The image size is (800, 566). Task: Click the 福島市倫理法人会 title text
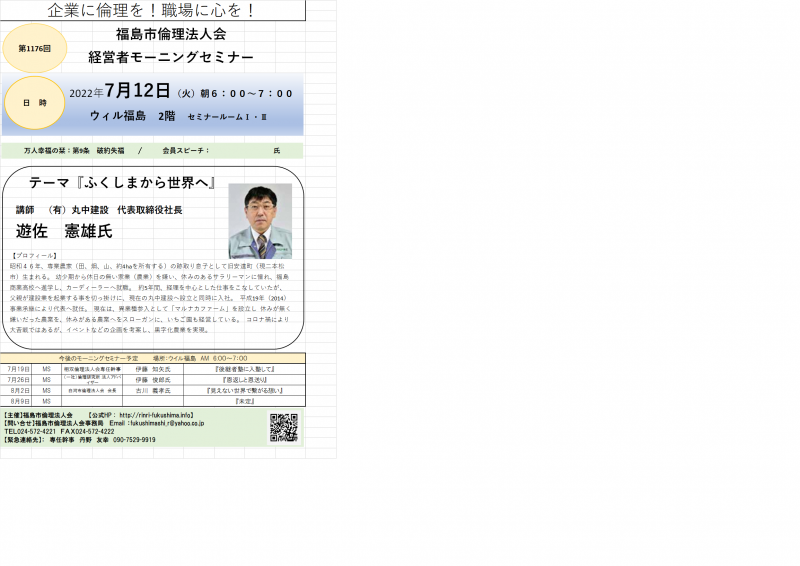point(171,35)
